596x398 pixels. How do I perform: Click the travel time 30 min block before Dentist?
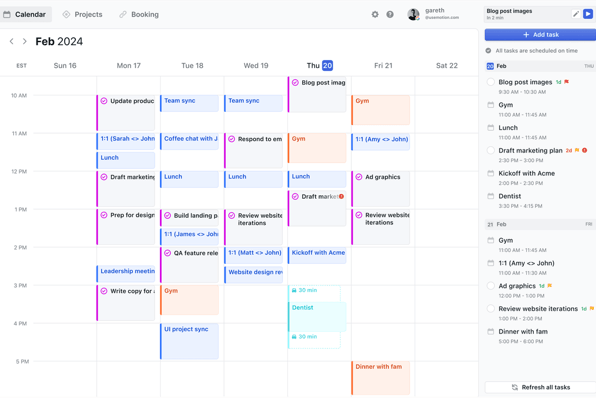point(314,293)
